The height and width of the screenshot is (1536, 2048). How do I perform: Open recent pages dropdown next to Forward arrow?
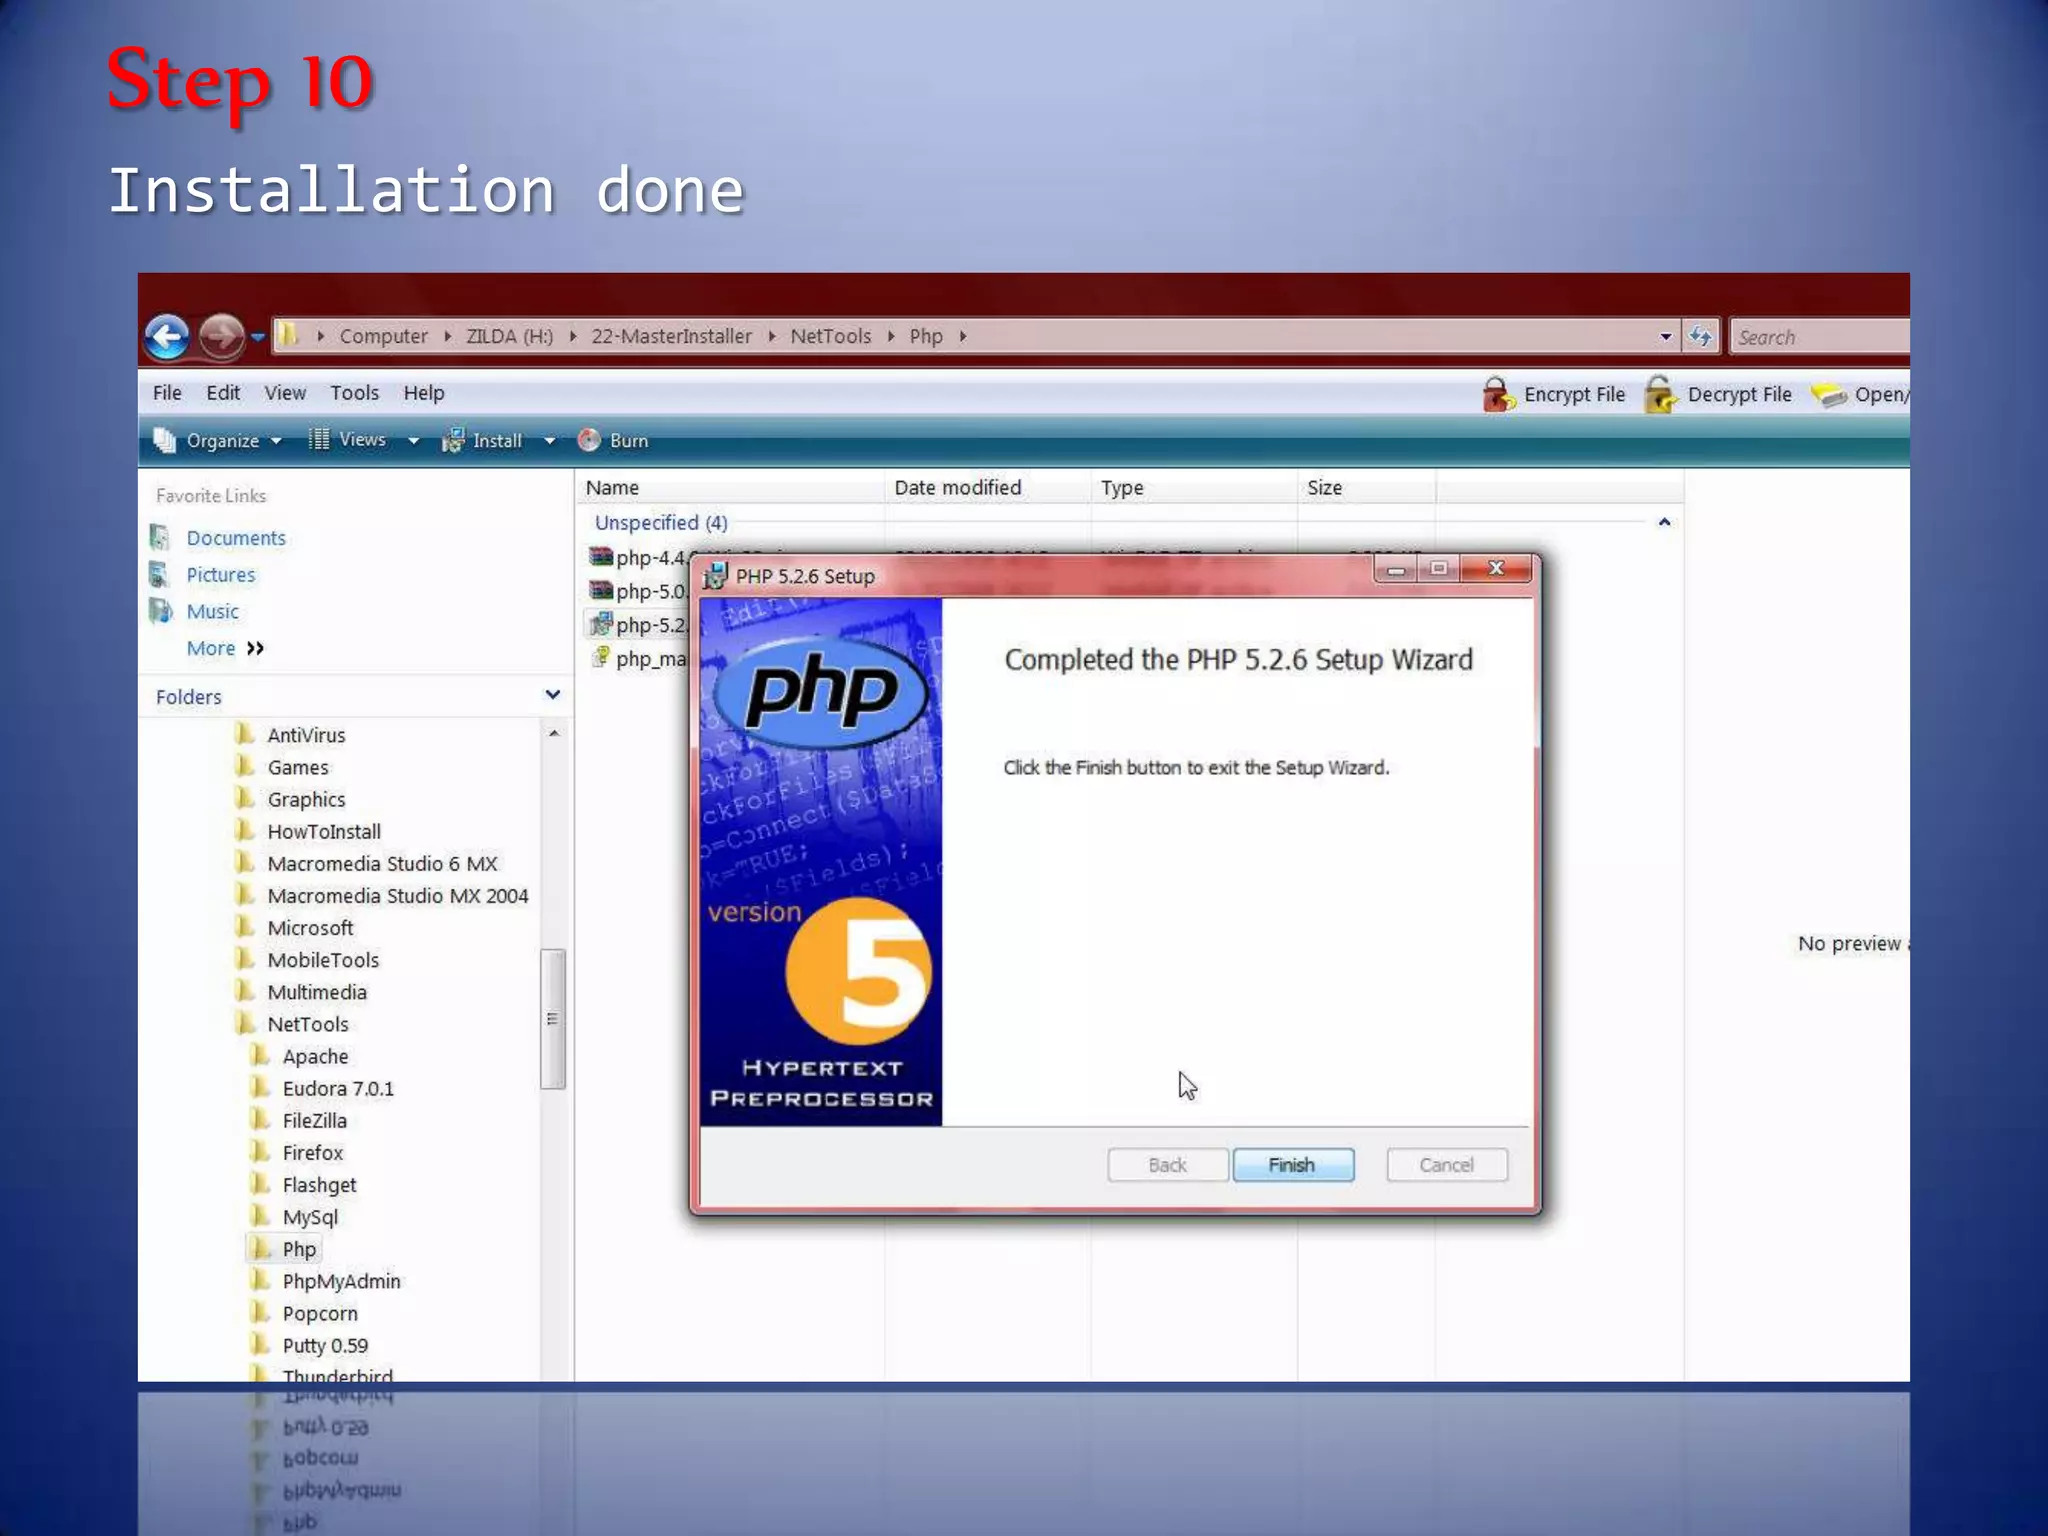[257, 337]
